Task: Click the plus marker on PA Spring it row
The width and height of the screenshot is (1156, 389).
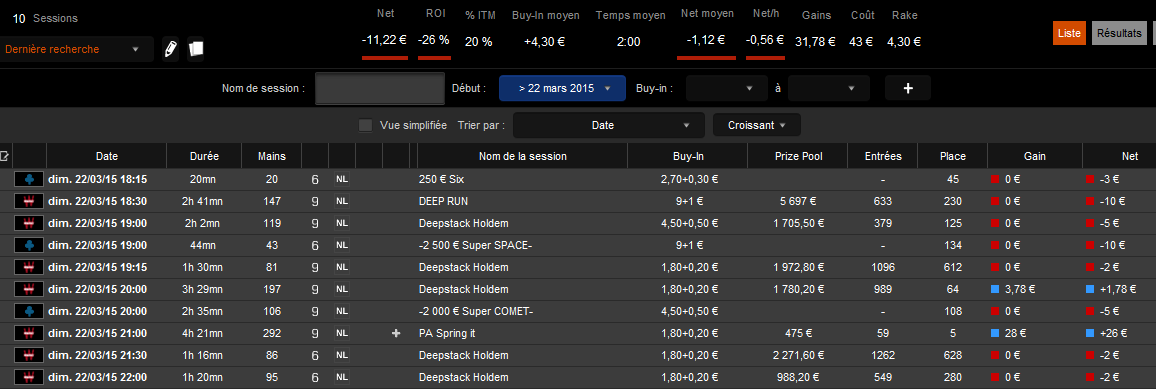Action: (396, 334)
